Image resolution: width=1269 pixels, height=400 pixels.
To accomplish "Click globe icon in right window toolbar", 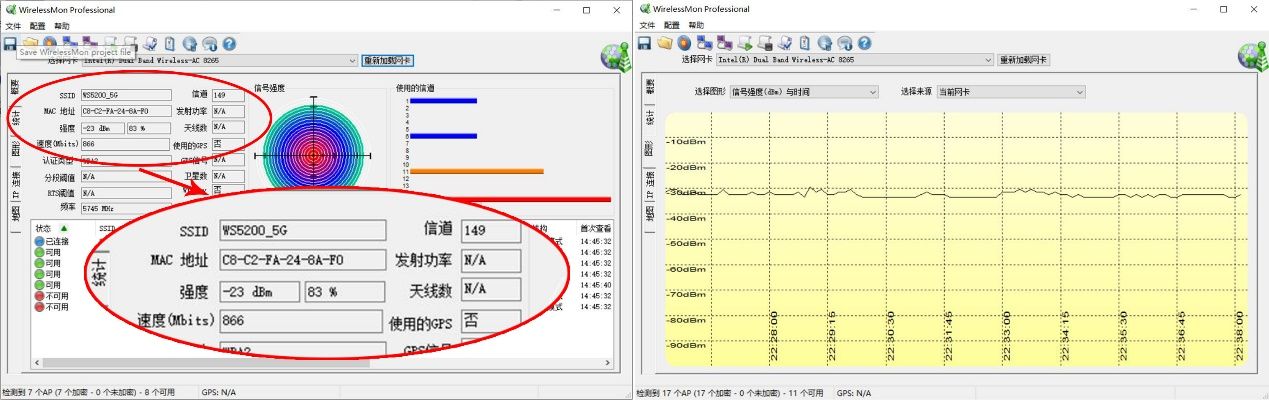I will pos(824,43).
